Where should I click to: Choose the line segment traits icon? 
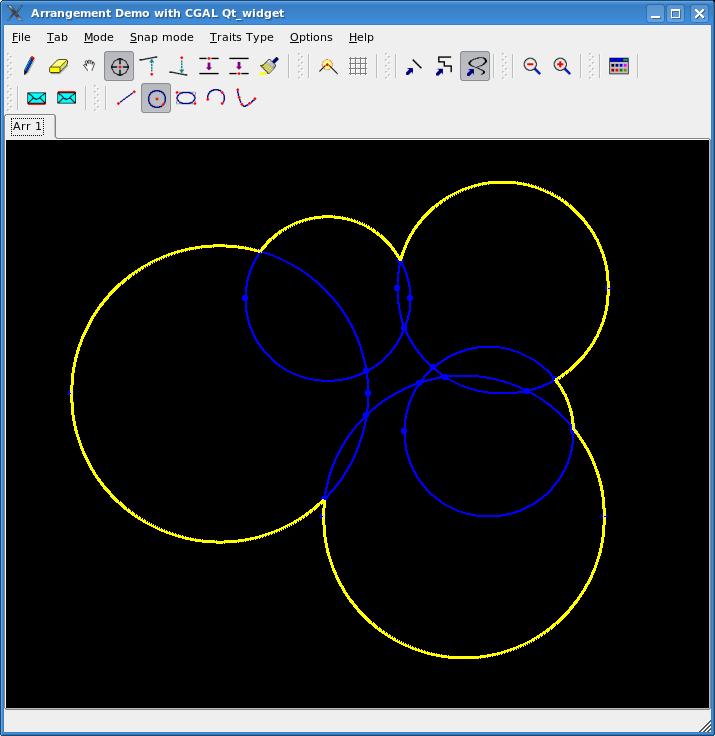(x=414, y=67)
